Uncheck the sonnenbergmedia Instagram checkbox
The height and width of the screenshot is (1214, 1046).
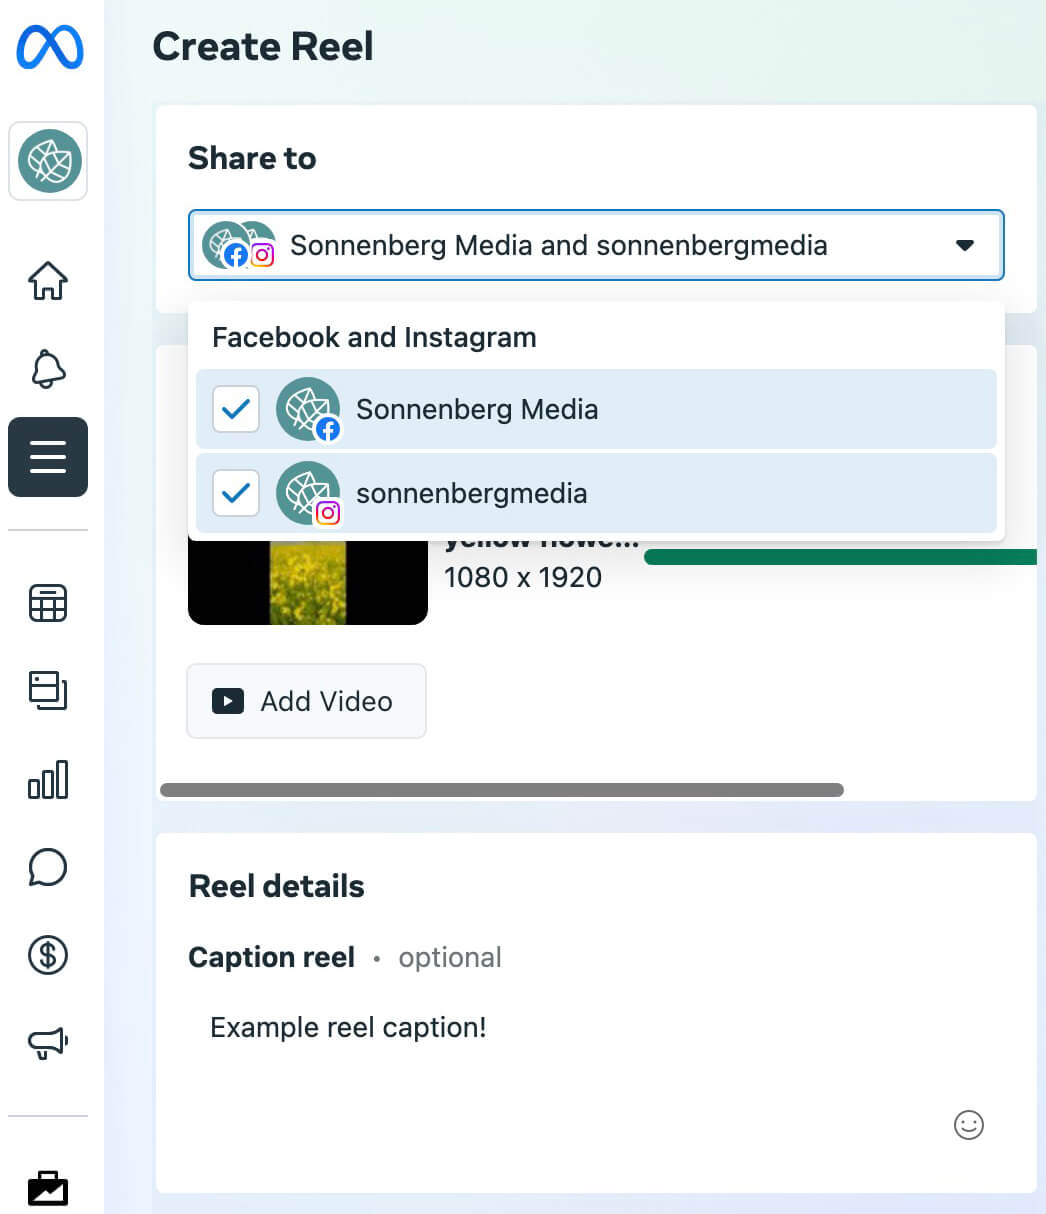236,493
